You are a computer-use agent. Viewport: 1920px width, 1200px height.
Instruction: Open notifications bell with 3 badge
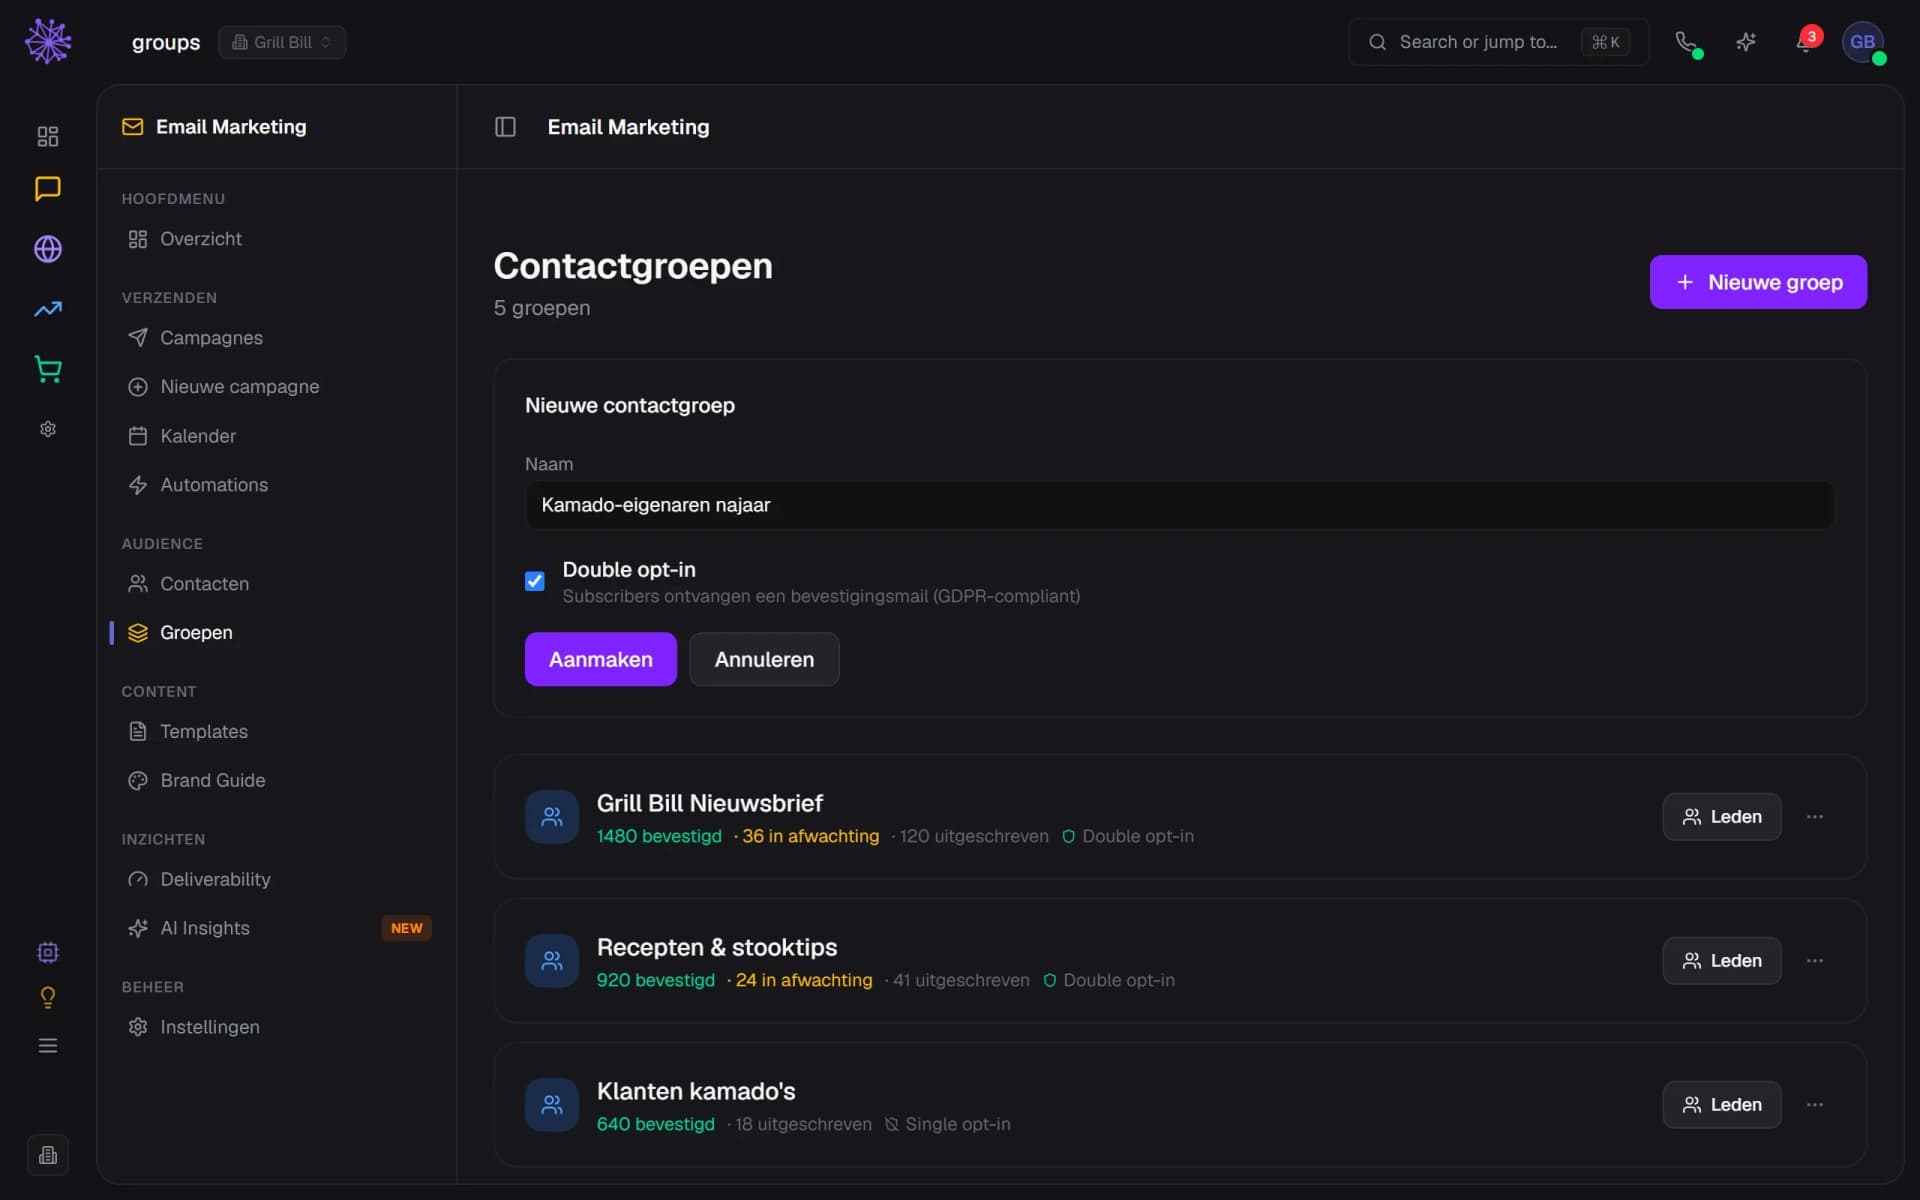click(1805, 42)
